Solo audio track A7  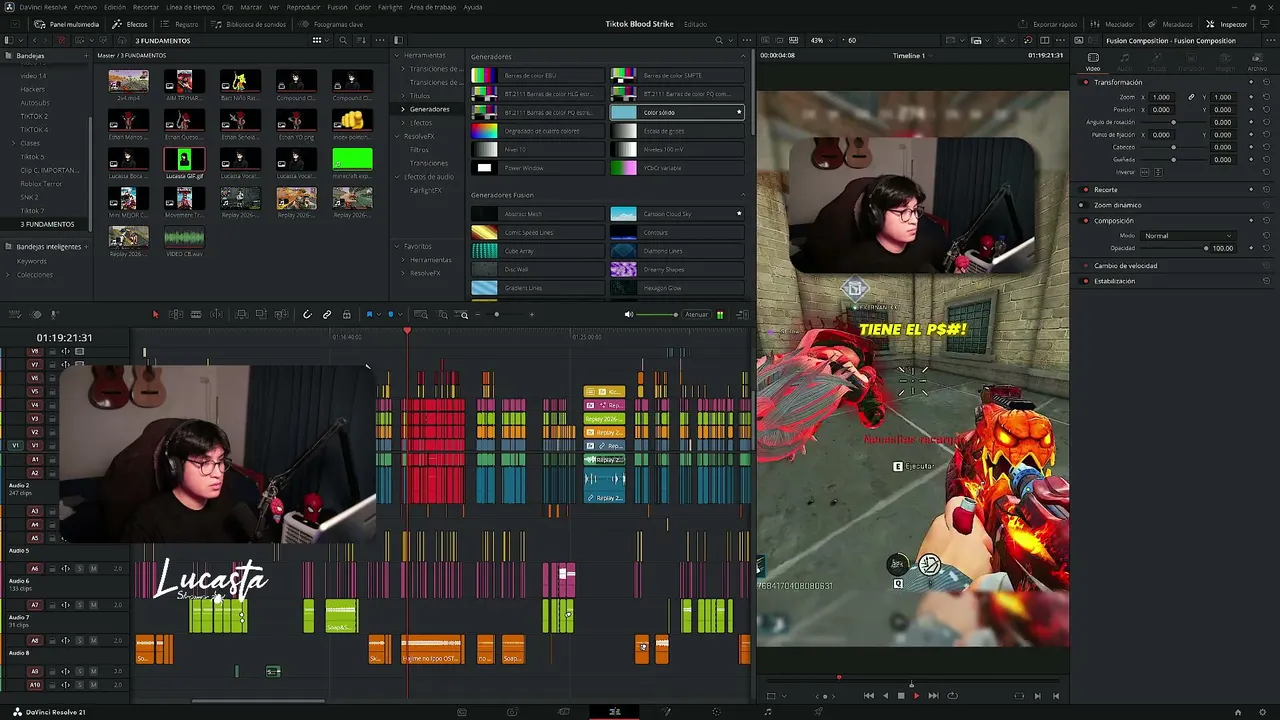(80, 605)
